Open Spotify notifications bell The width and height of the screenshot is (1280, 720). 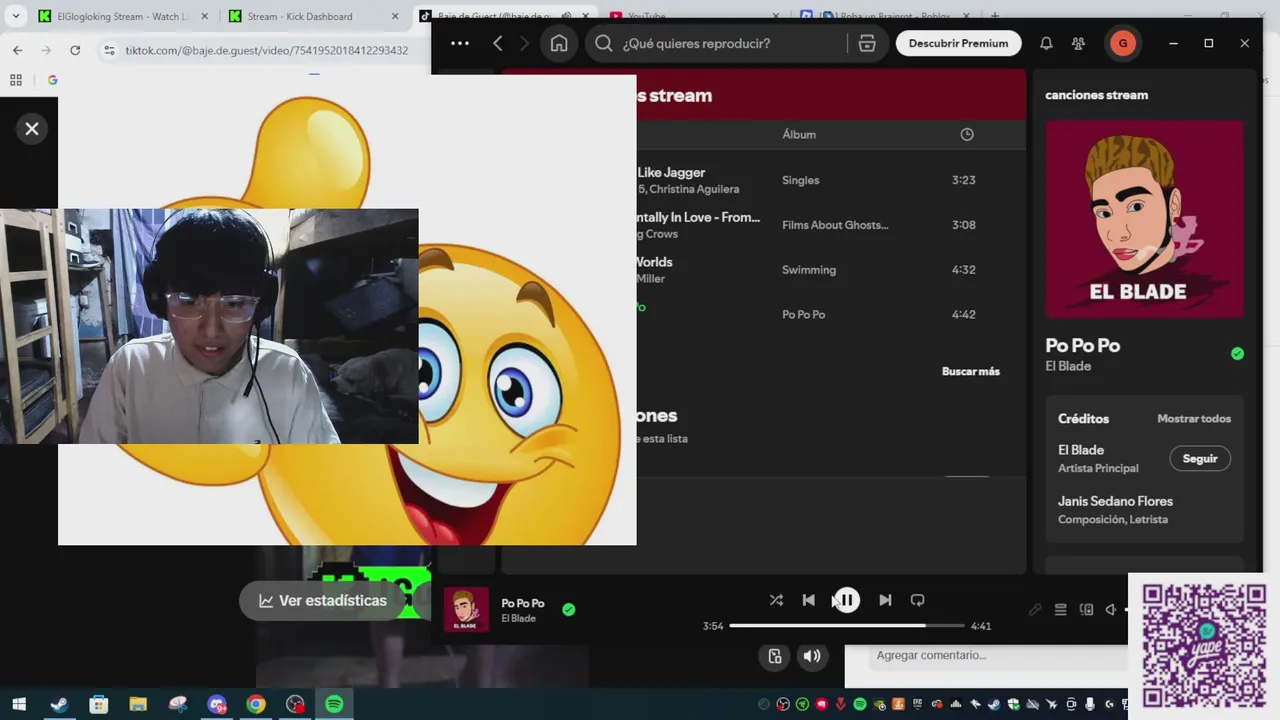[1046, 43]
